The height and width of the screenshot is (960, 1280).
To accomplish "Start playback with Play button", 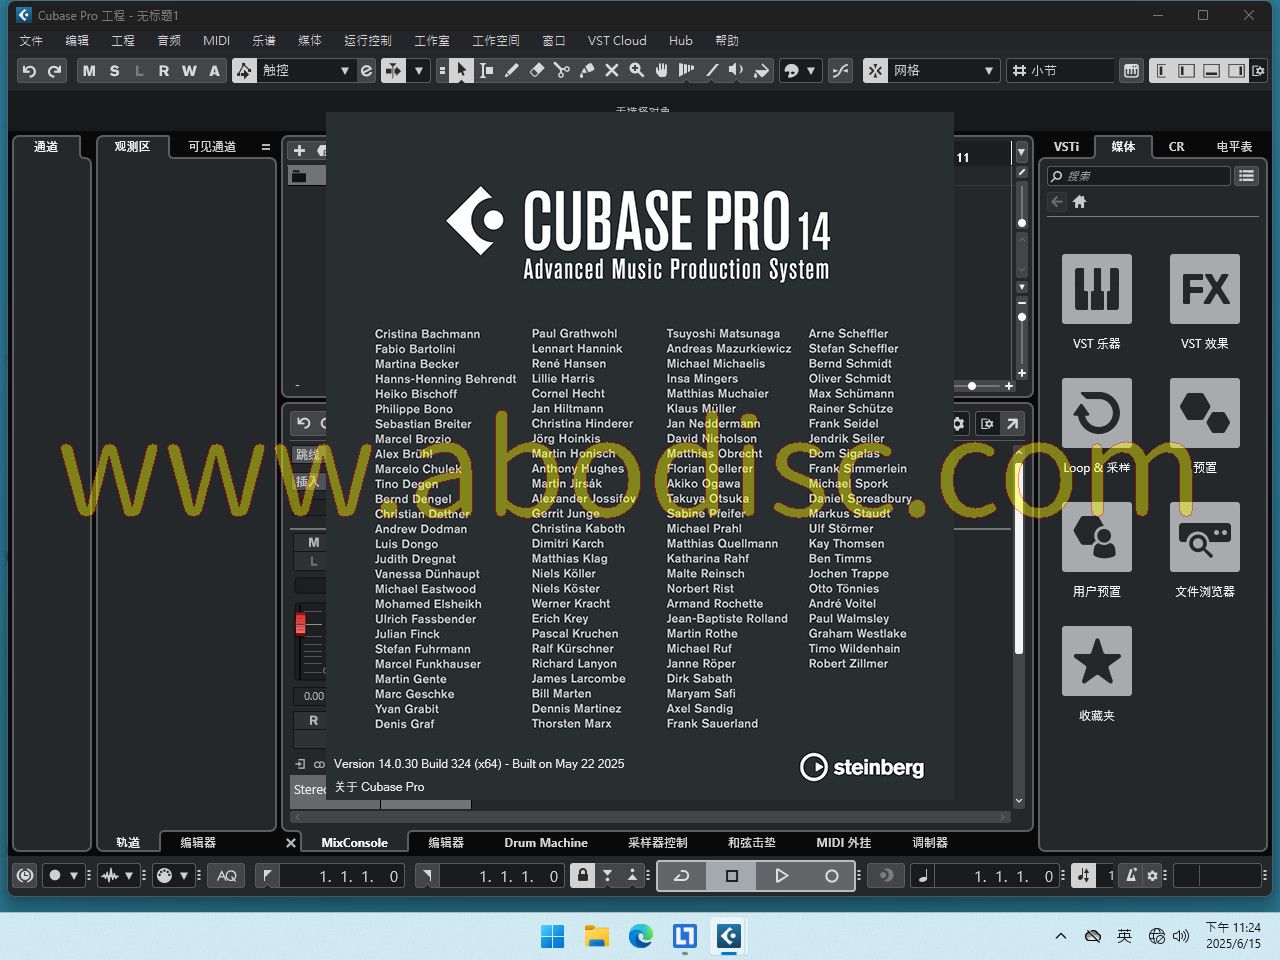I will tap(781, 876).
